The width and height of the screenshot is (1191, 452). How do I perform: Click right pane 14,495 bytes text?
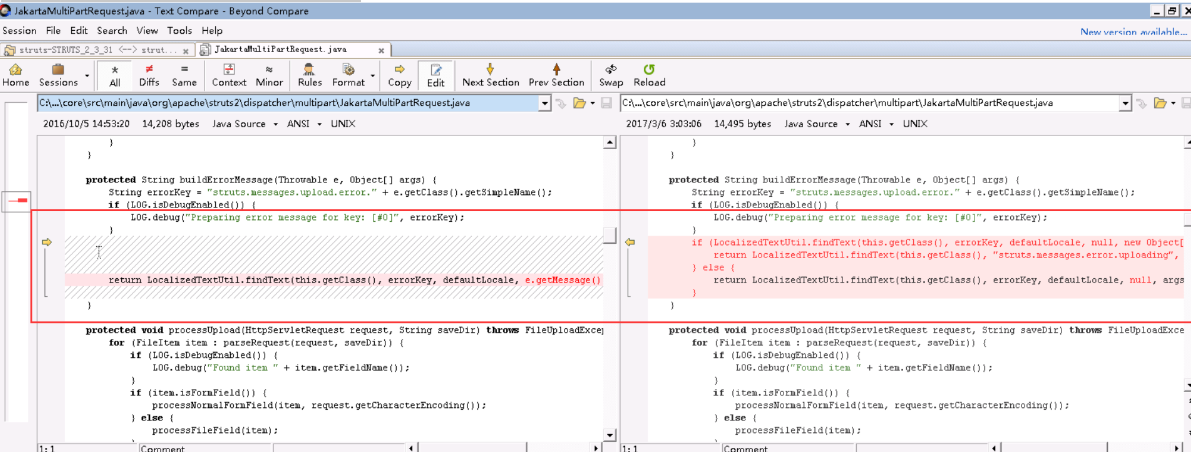(x=742, y=124)
